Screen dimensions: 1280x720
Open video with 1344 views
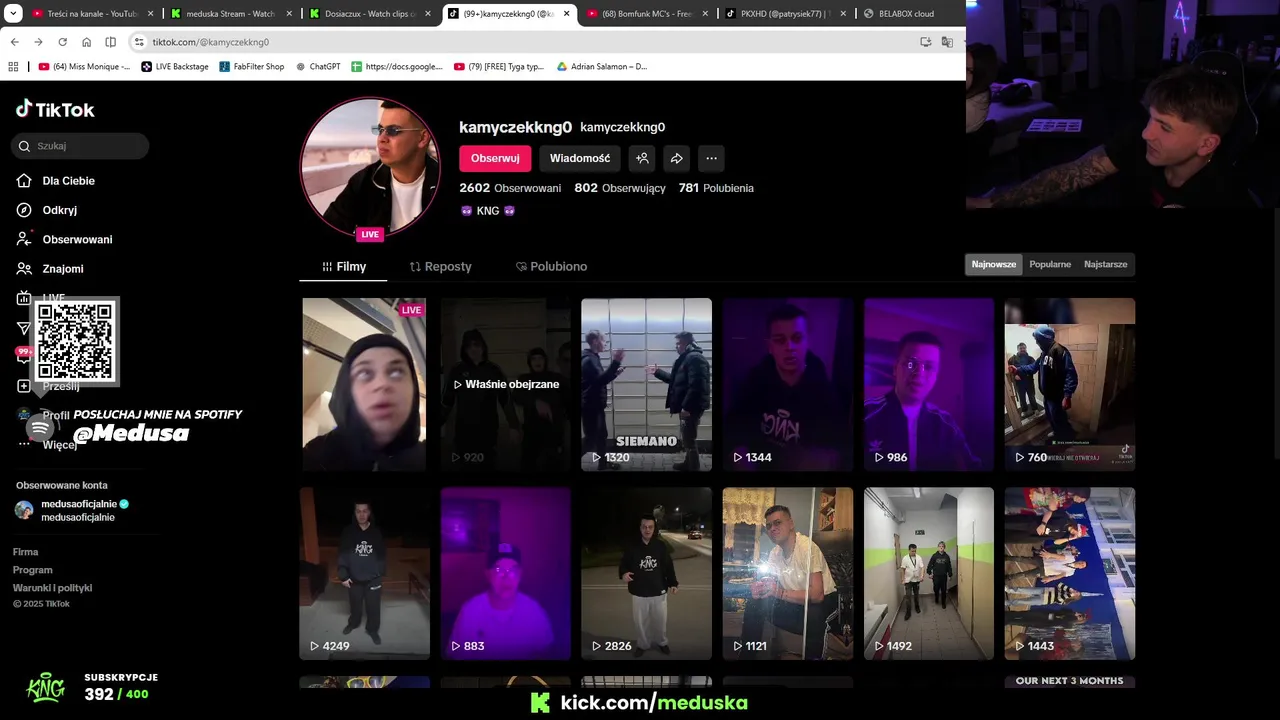coord(788,384)
